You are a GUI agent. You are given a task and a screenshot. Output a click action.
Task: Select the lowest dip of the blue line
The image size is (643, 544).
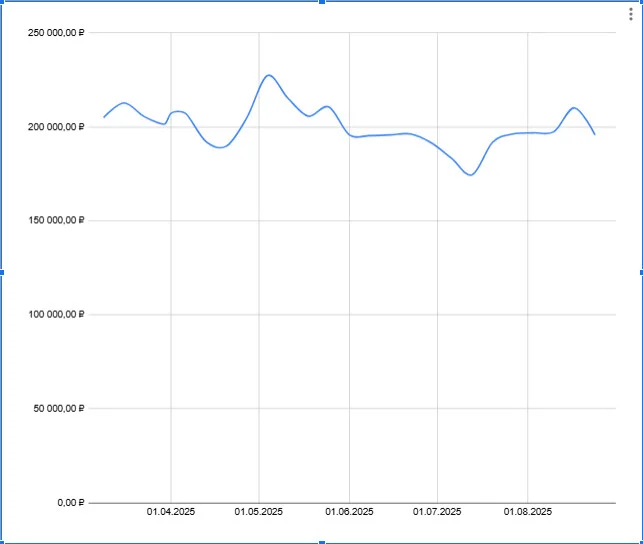471,175
